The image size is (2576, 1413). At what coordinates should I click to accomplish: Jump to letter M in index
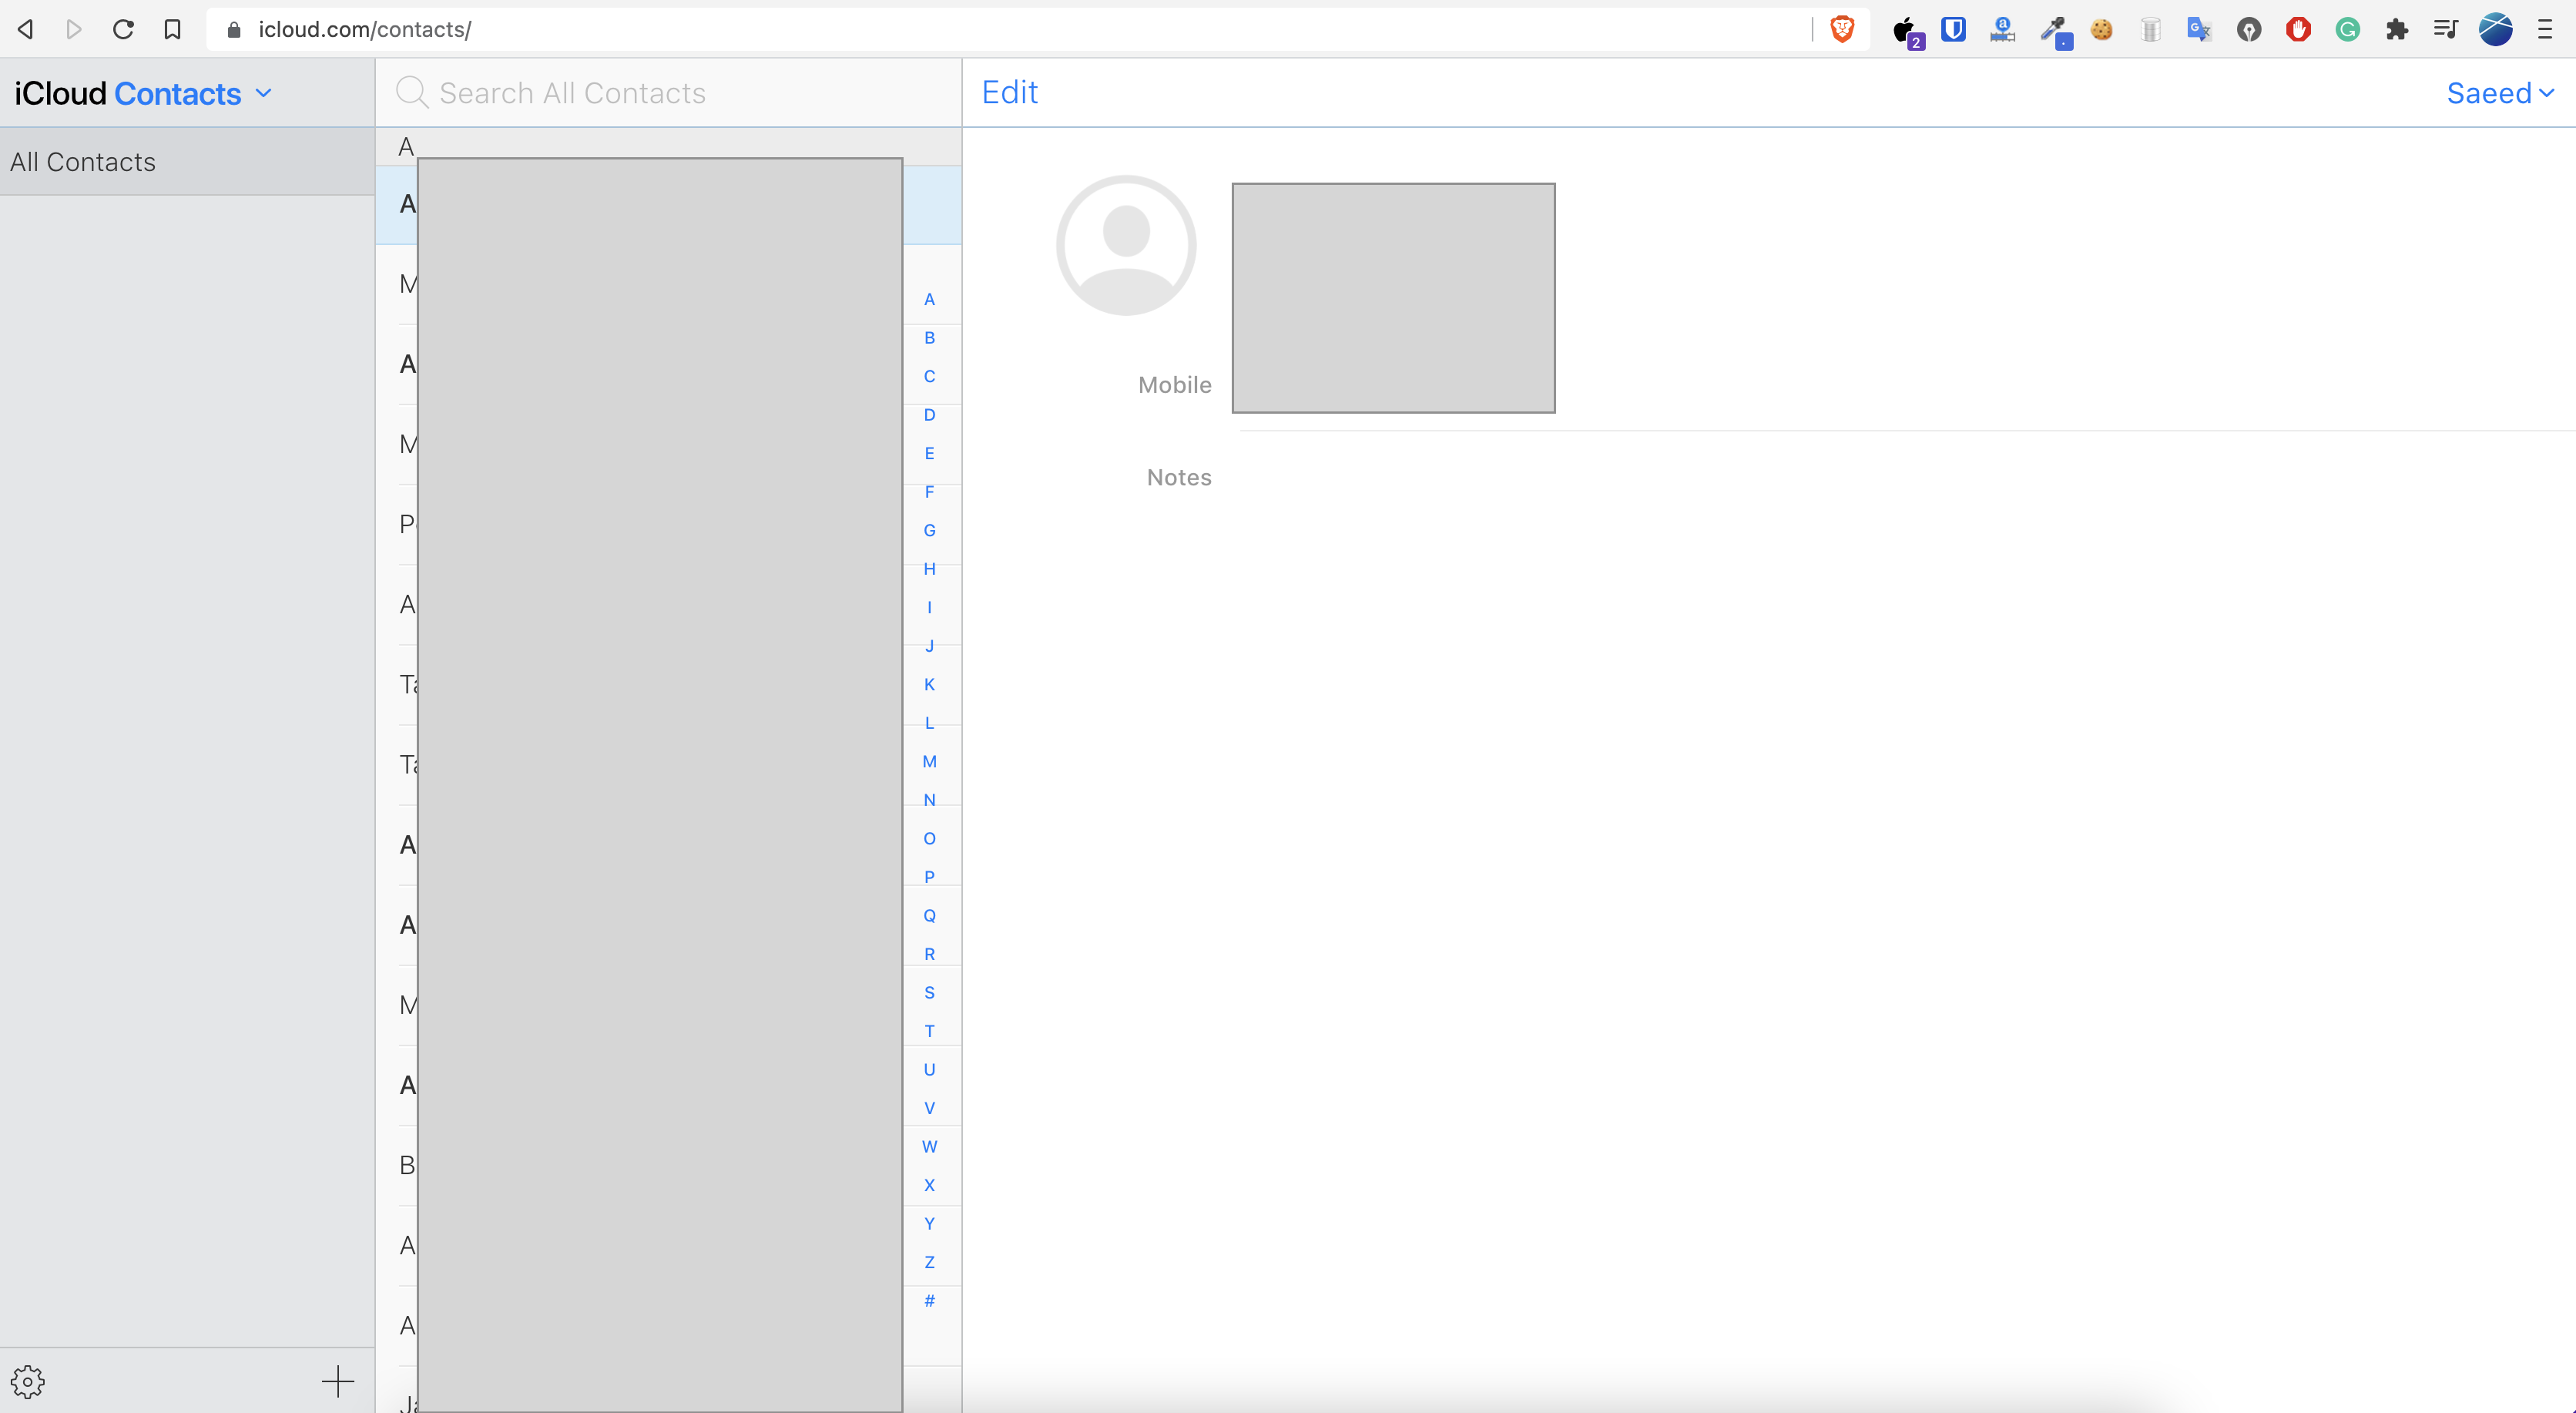pyautogui.click(x=929, y=761)
